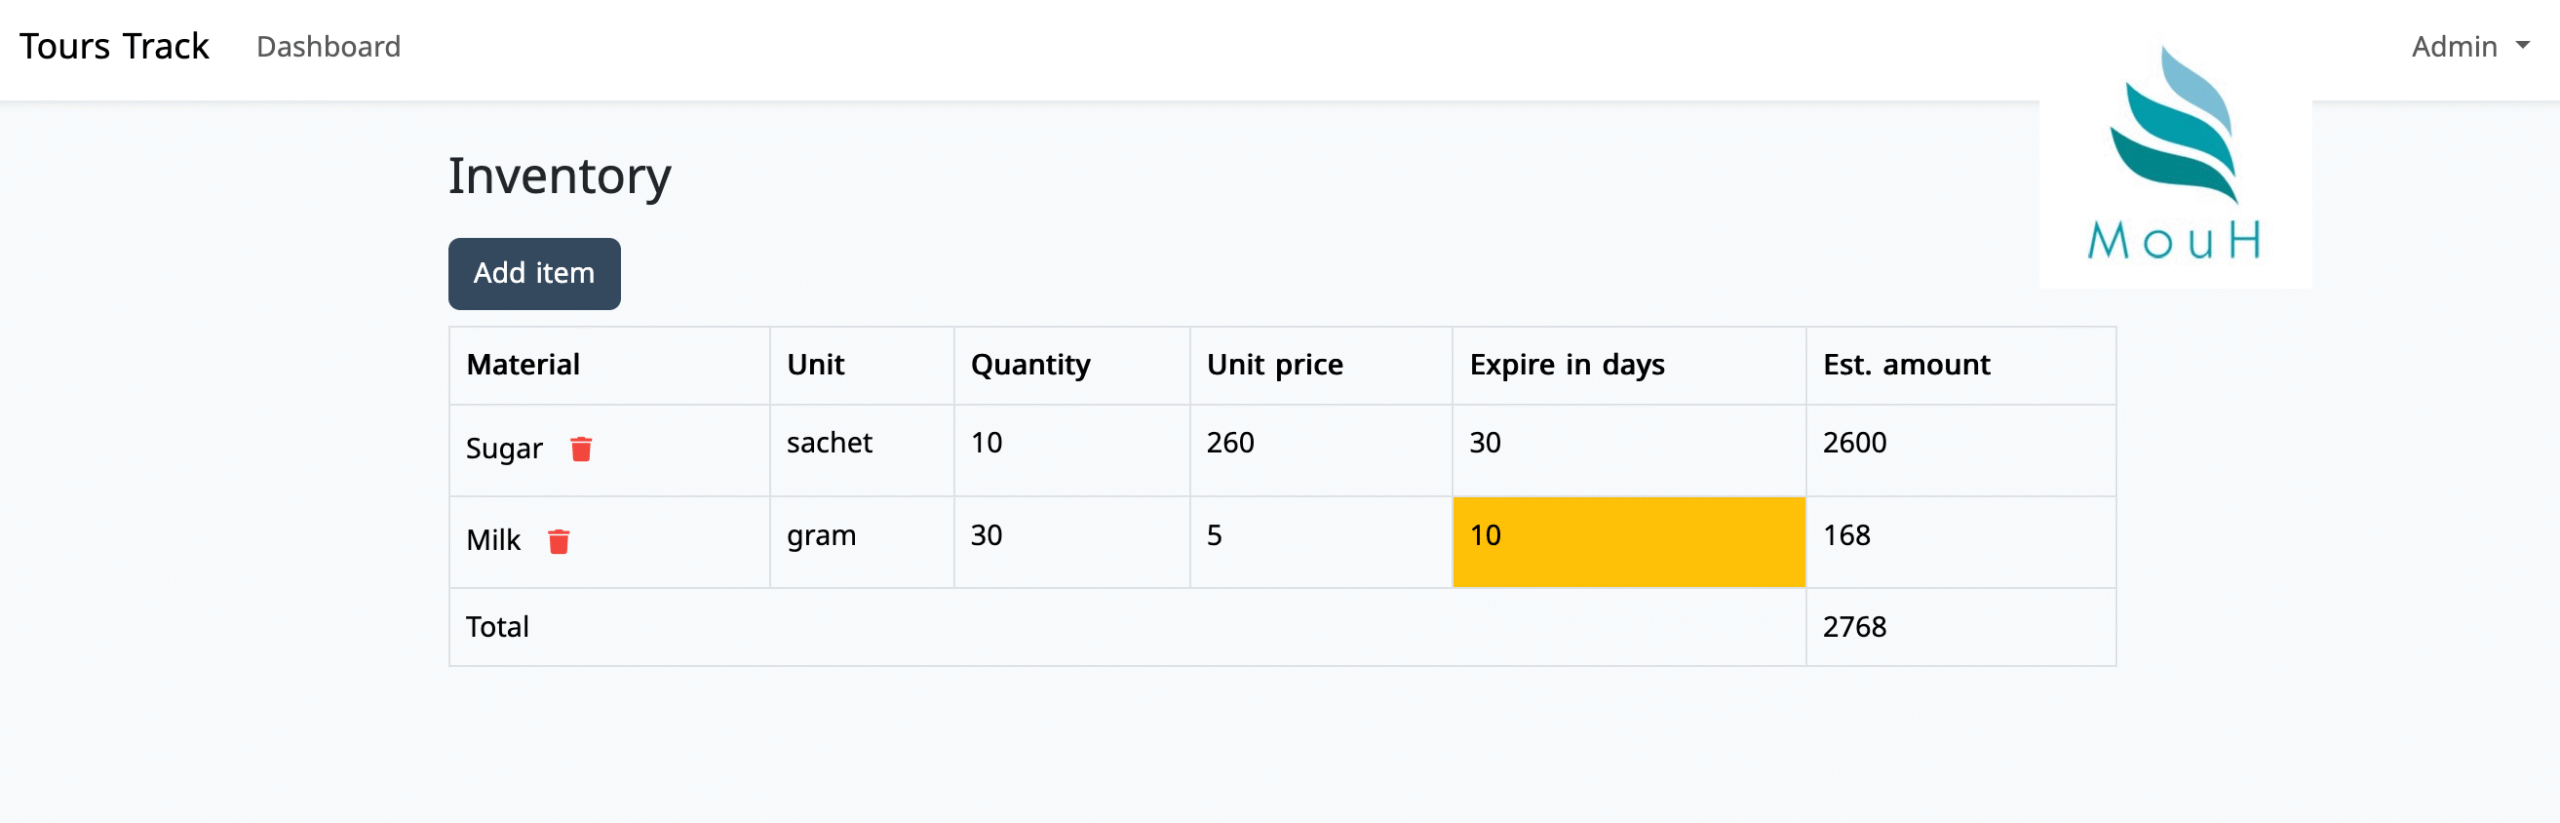The height and width of the screenshot is (823, 2560).
Task: Click Sugar's estimated amount 2600
Action: (1854, 443)
